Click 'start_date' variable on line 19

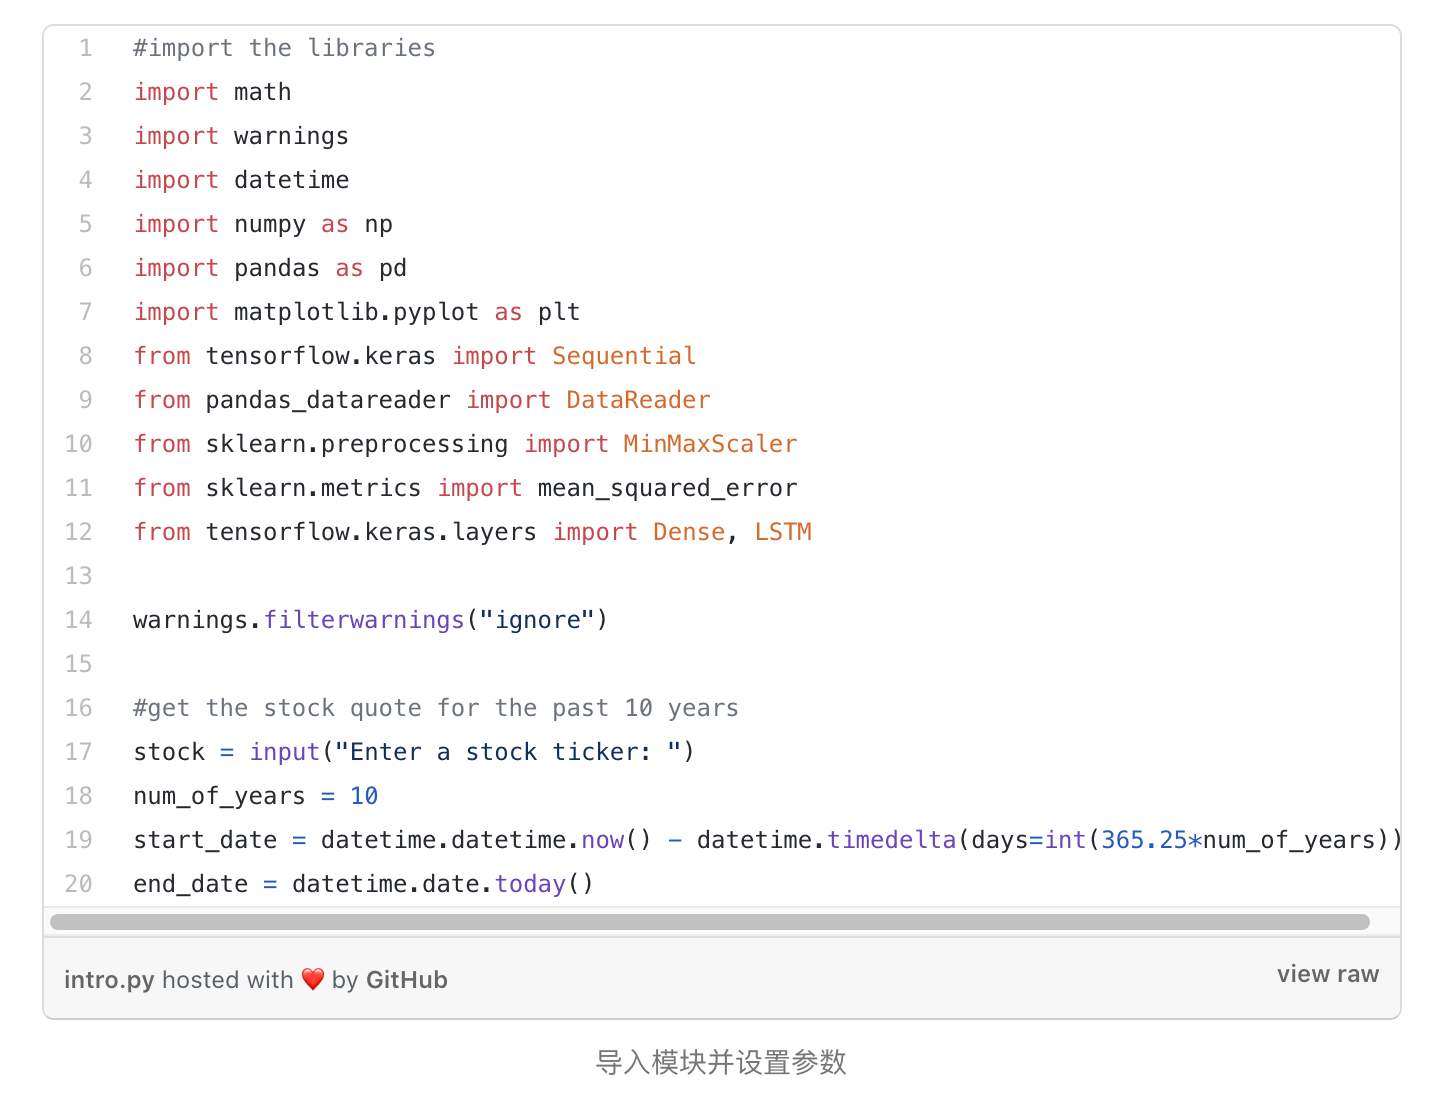tap(205, 840)
